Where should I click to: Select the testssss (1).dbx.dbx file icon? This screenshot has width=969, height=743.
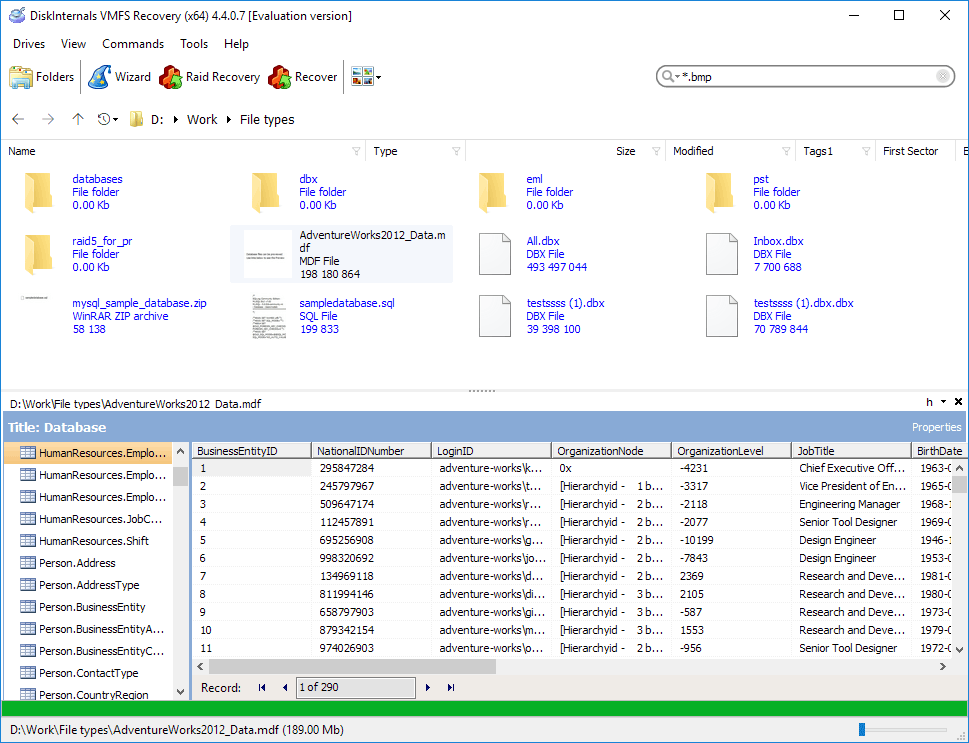click(x=722, y=316)
